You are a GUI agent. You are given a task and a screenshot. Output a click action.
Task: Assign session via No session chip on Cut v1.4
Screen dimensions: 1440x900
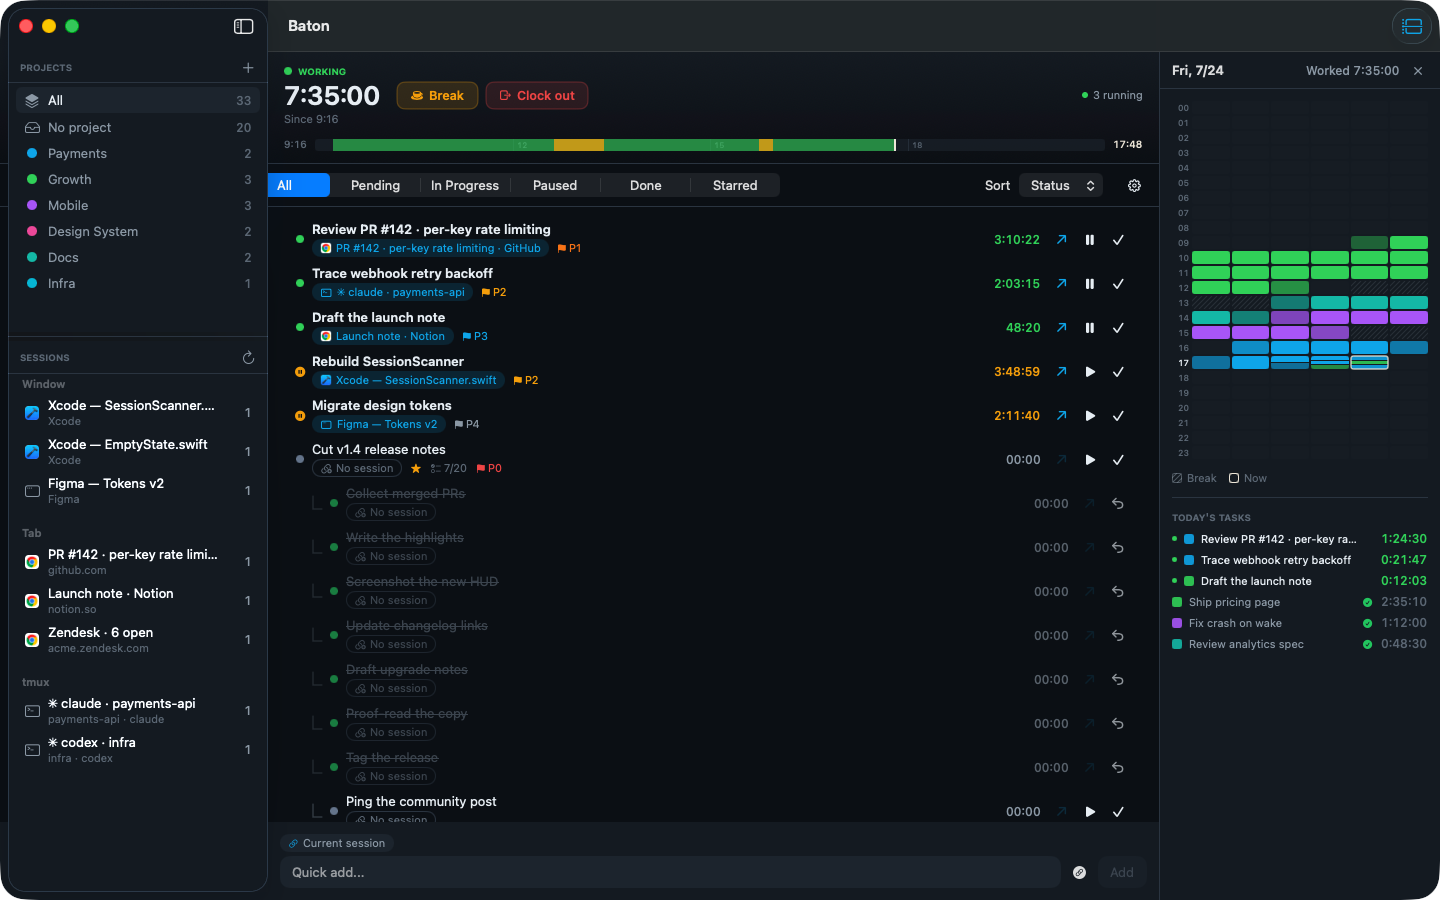(x=357, y=468)
